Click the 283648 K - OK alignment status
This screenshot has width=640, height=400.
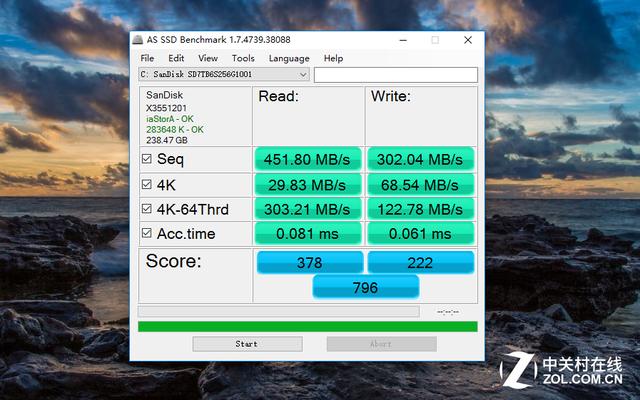[175, 129]
